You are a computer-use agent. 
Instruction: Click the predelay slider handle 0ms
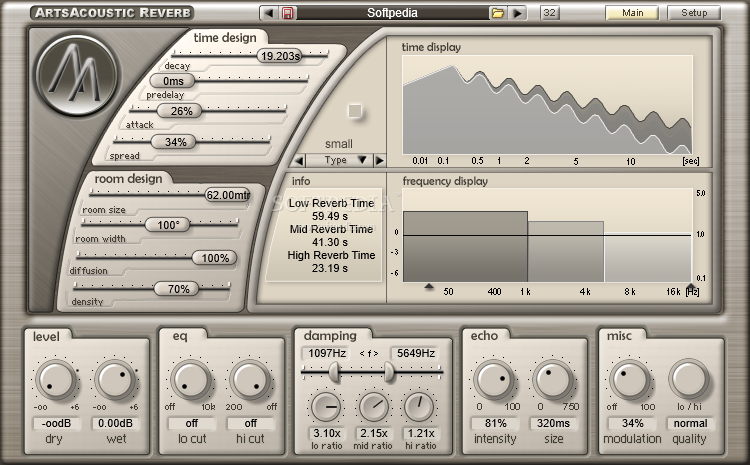(x=173, y=81)
